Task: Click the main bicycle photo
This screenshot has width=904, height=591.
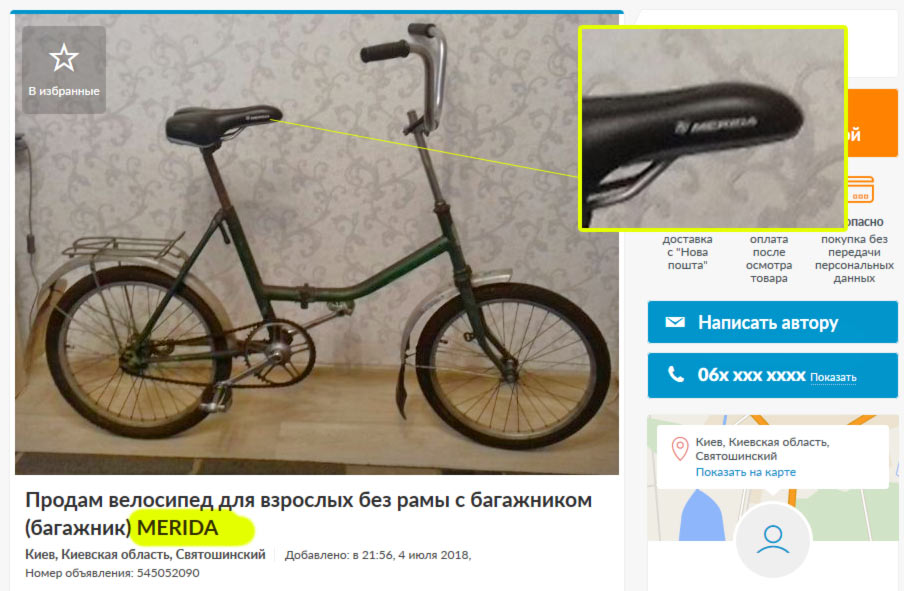Action: coord(317,244)
